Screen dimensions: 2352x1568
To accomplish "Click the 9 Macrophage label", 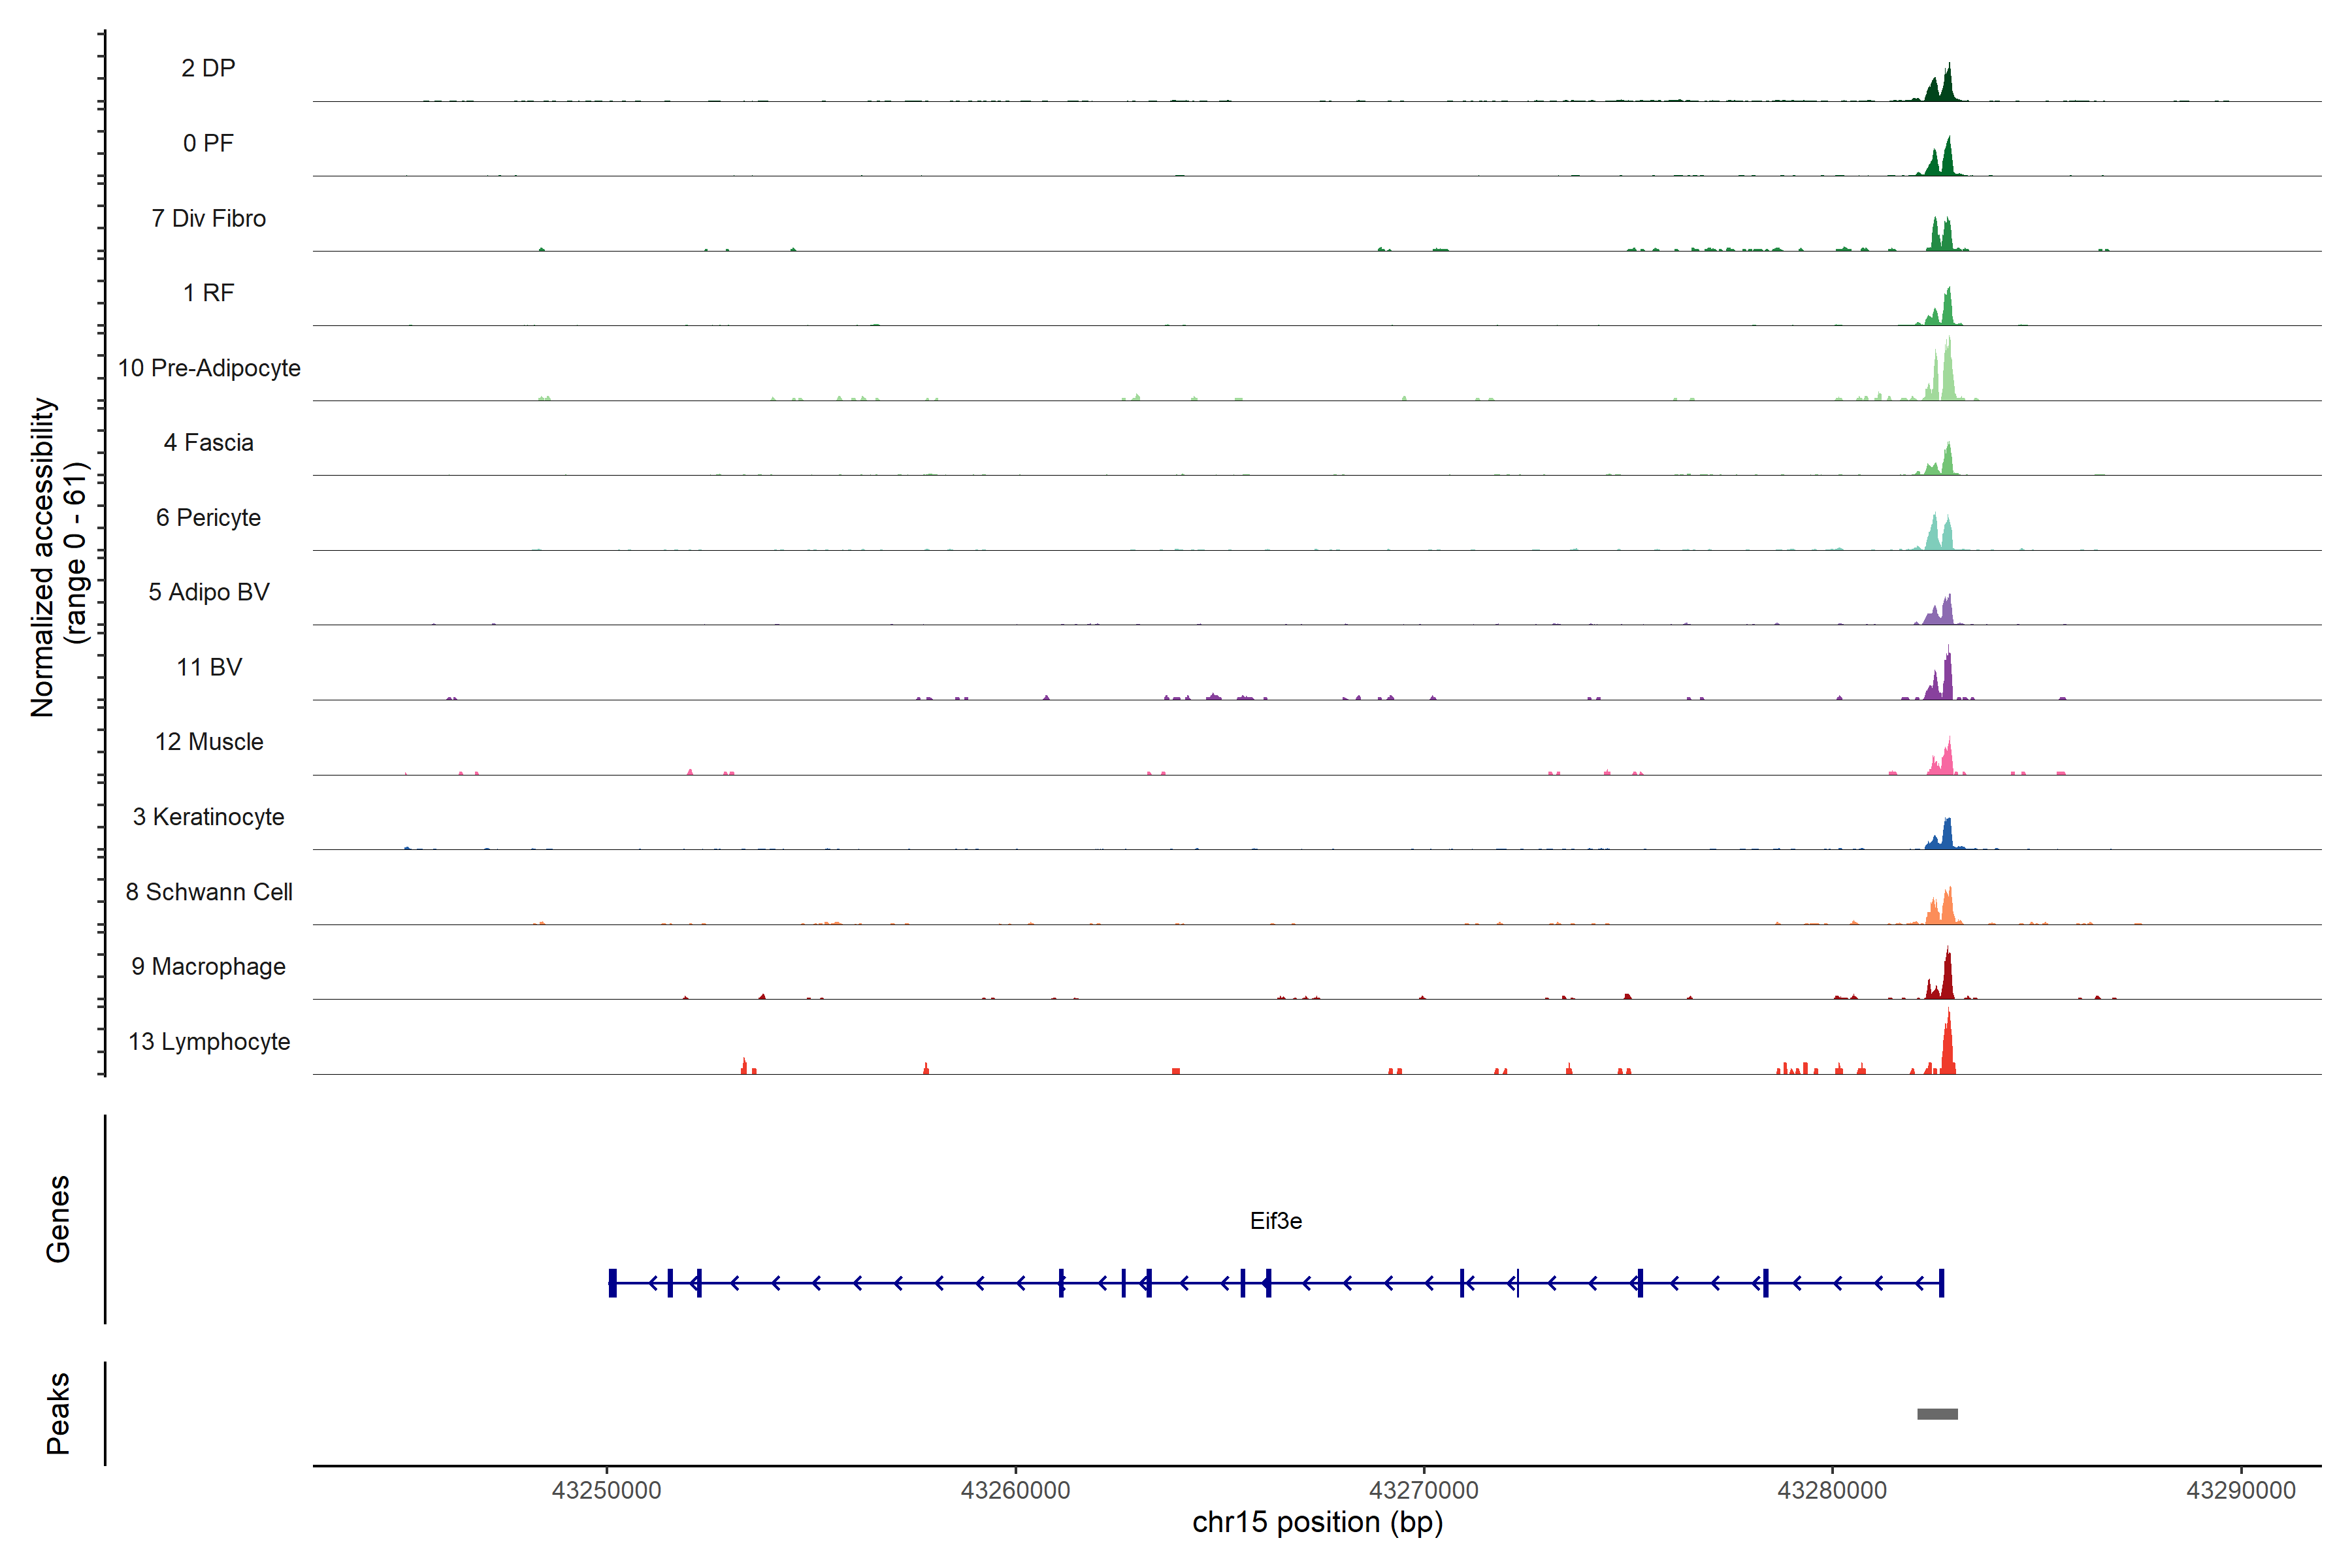I will 208,966.
